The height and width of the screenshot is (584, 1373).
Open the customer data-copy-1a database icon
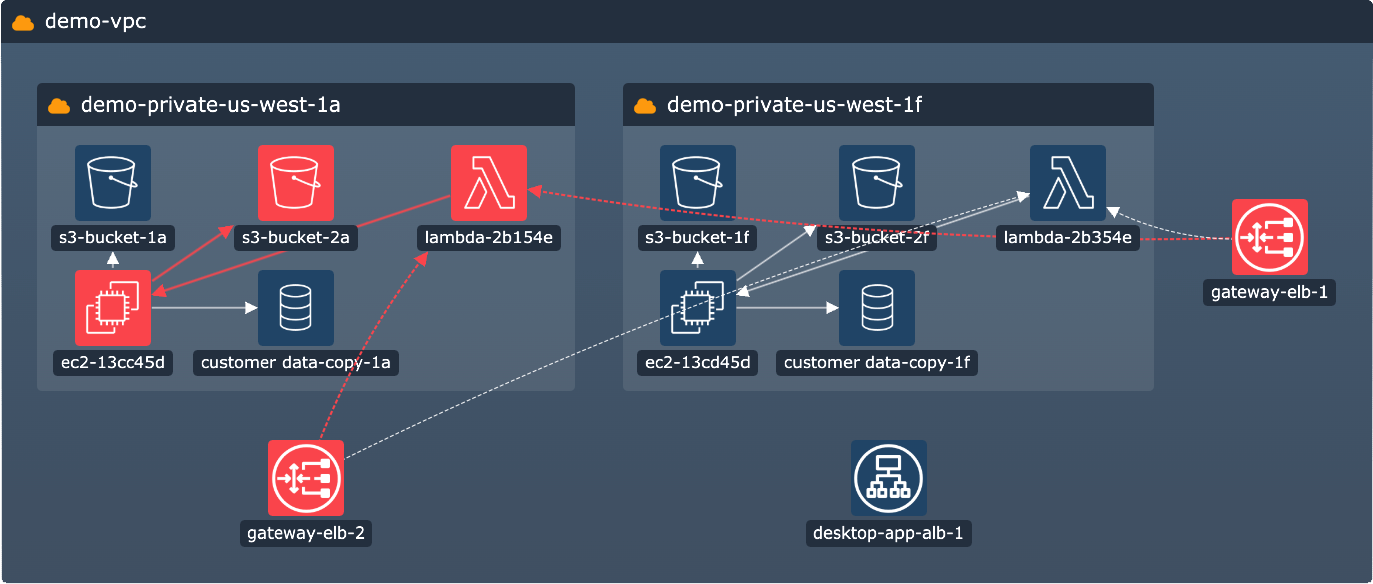[x=295, y=308]
